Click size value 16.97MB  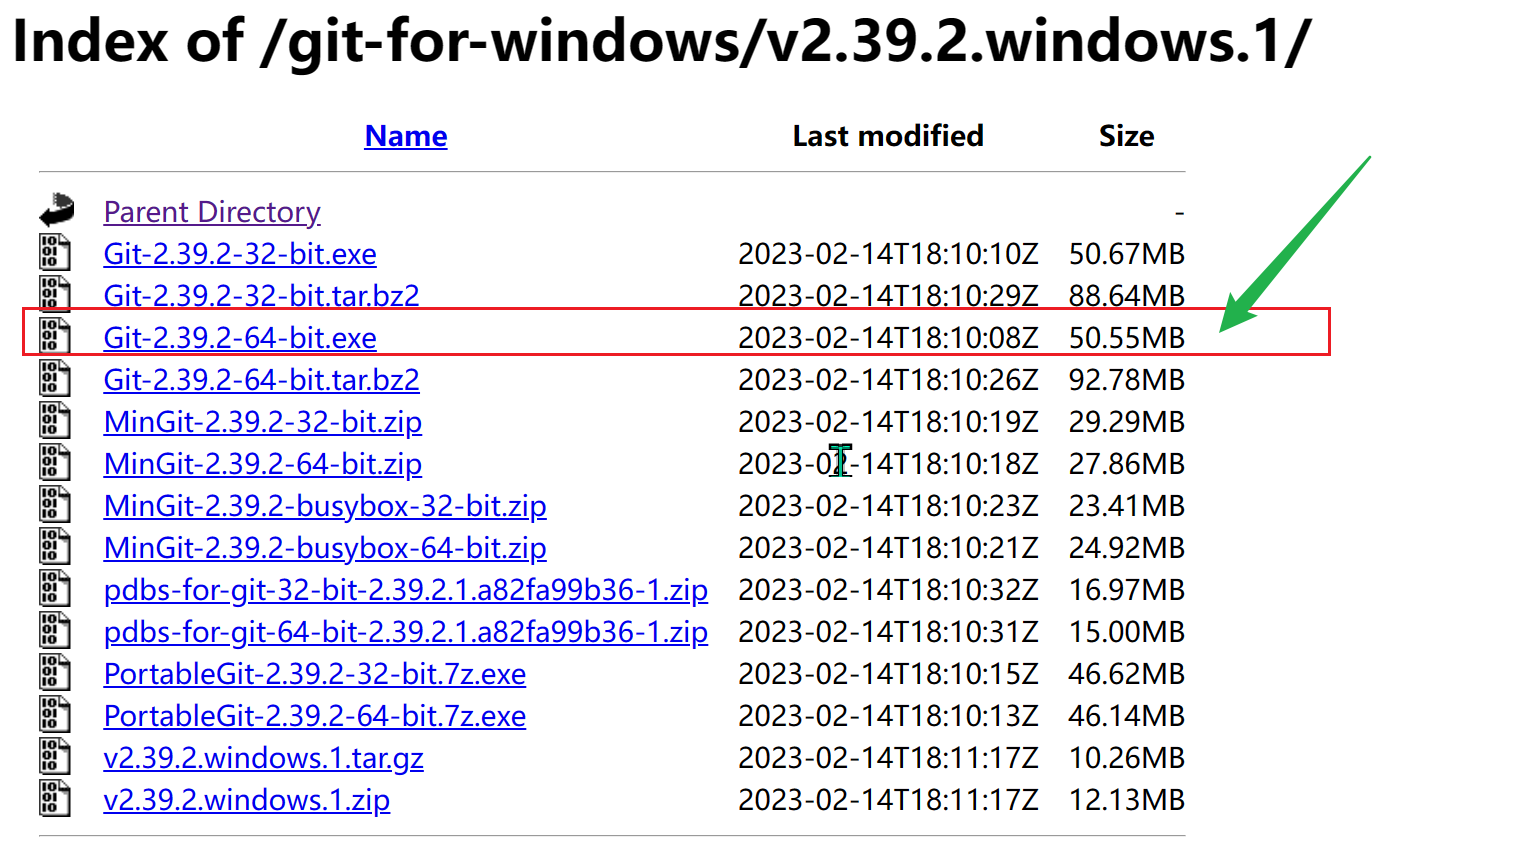click(1127, 590)
